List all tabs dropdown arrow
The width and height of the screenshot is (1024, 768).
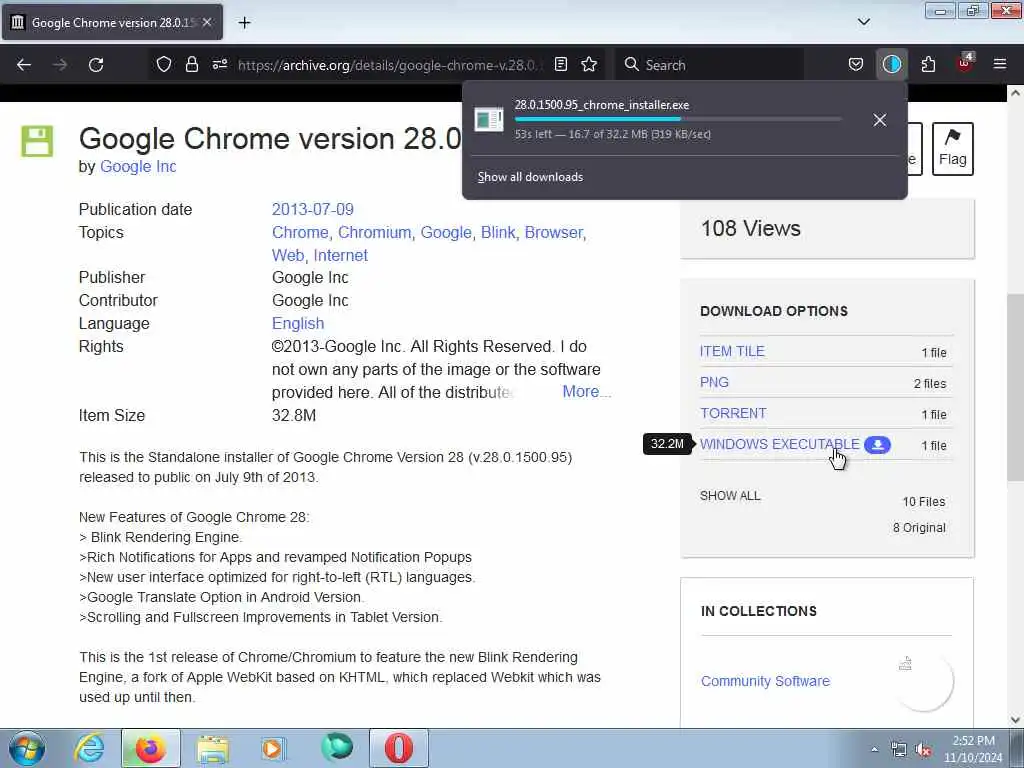point(863,22)
